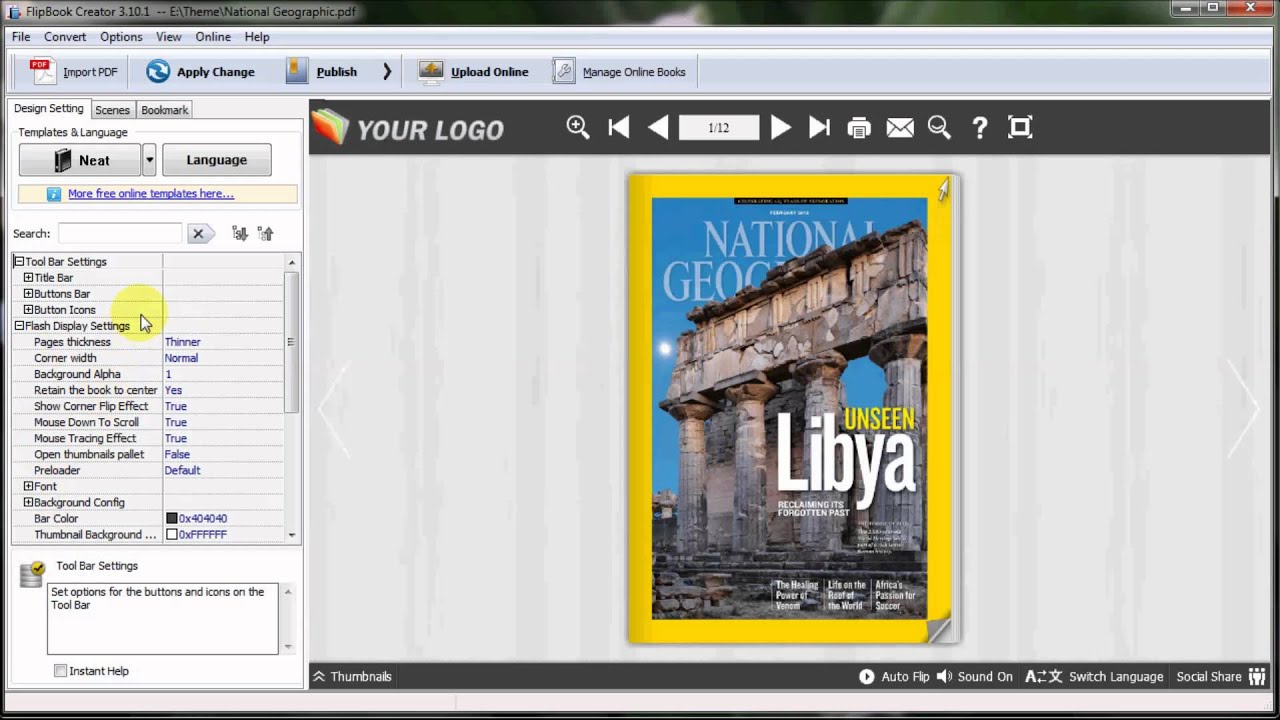Click the Background Alpha value 1
Image resolution: width=1280 pixels, height=720 pixels.
[x=168, y=374]
